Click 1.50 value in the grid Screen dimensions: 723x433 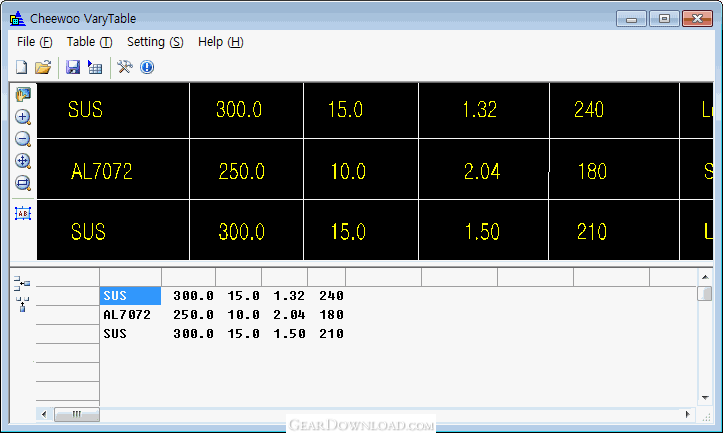[x=289, y=334]
